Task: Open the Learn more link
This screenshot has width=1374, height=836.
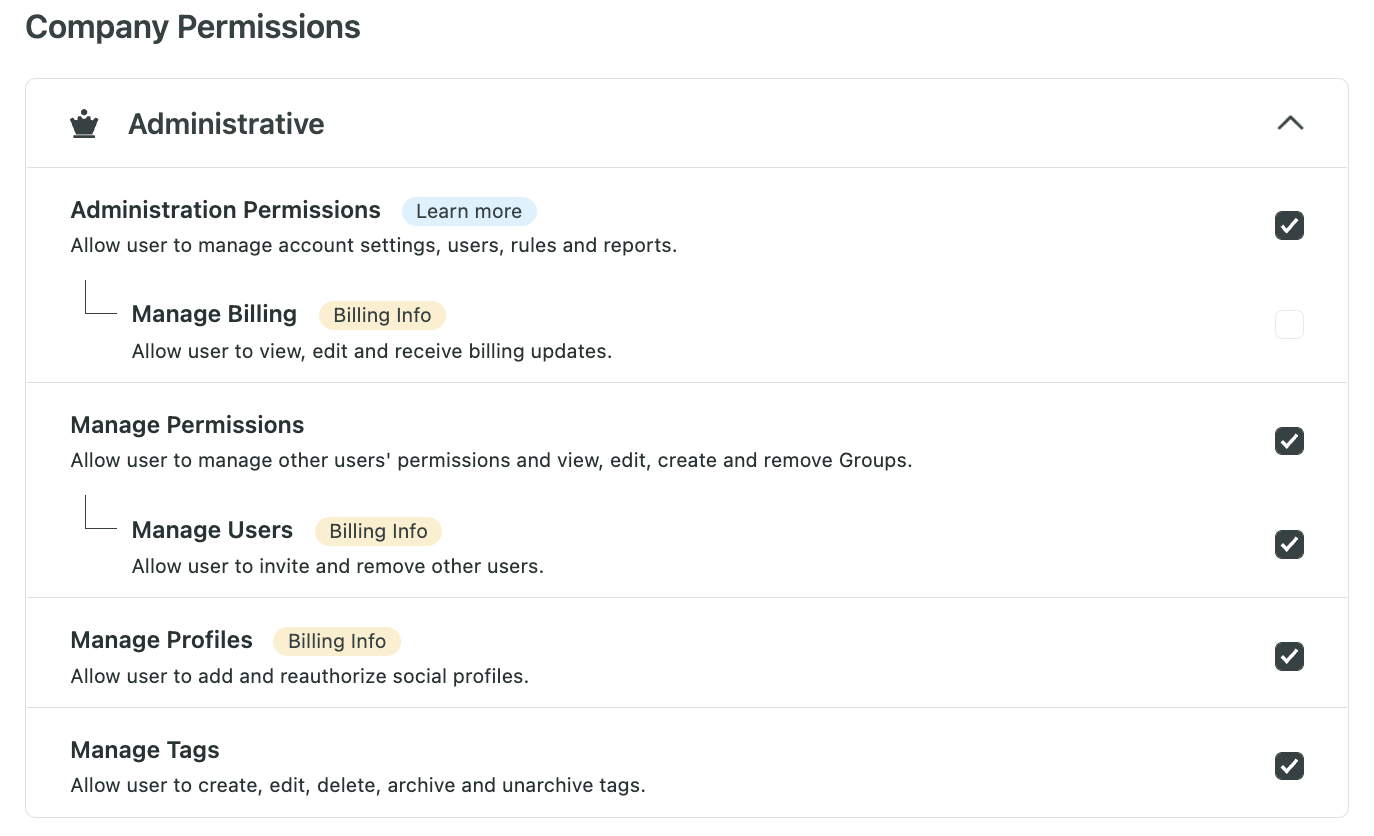Action: pyautogui.click(x=469, y=211)
